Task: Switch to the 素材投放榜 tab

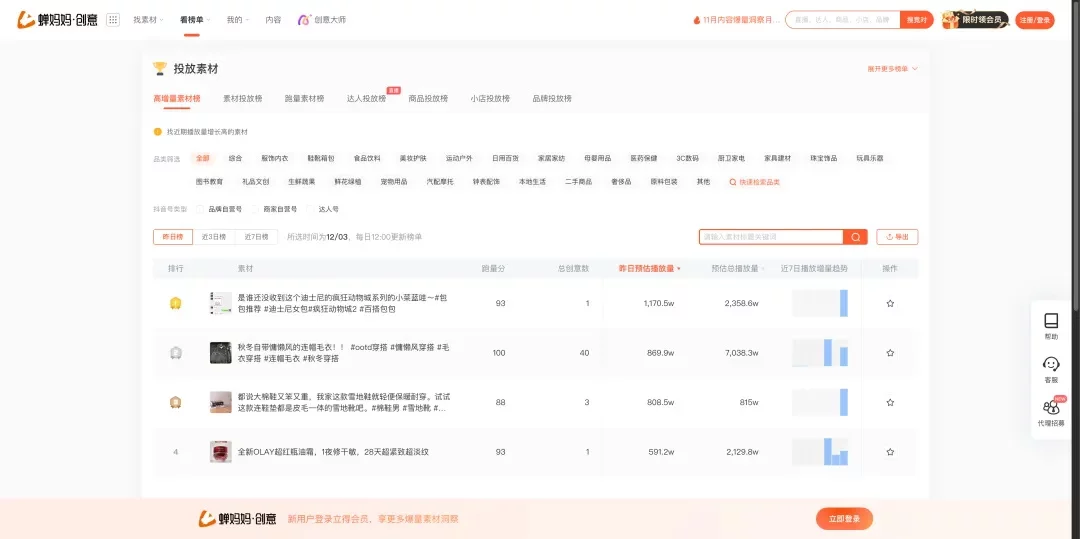Action: [242, 98]
